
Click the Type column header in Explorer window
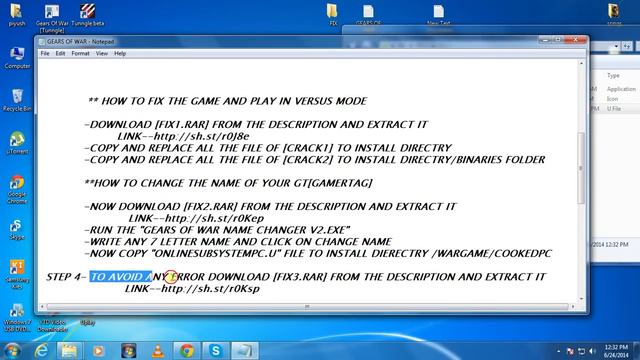click(x=613, y=76)
